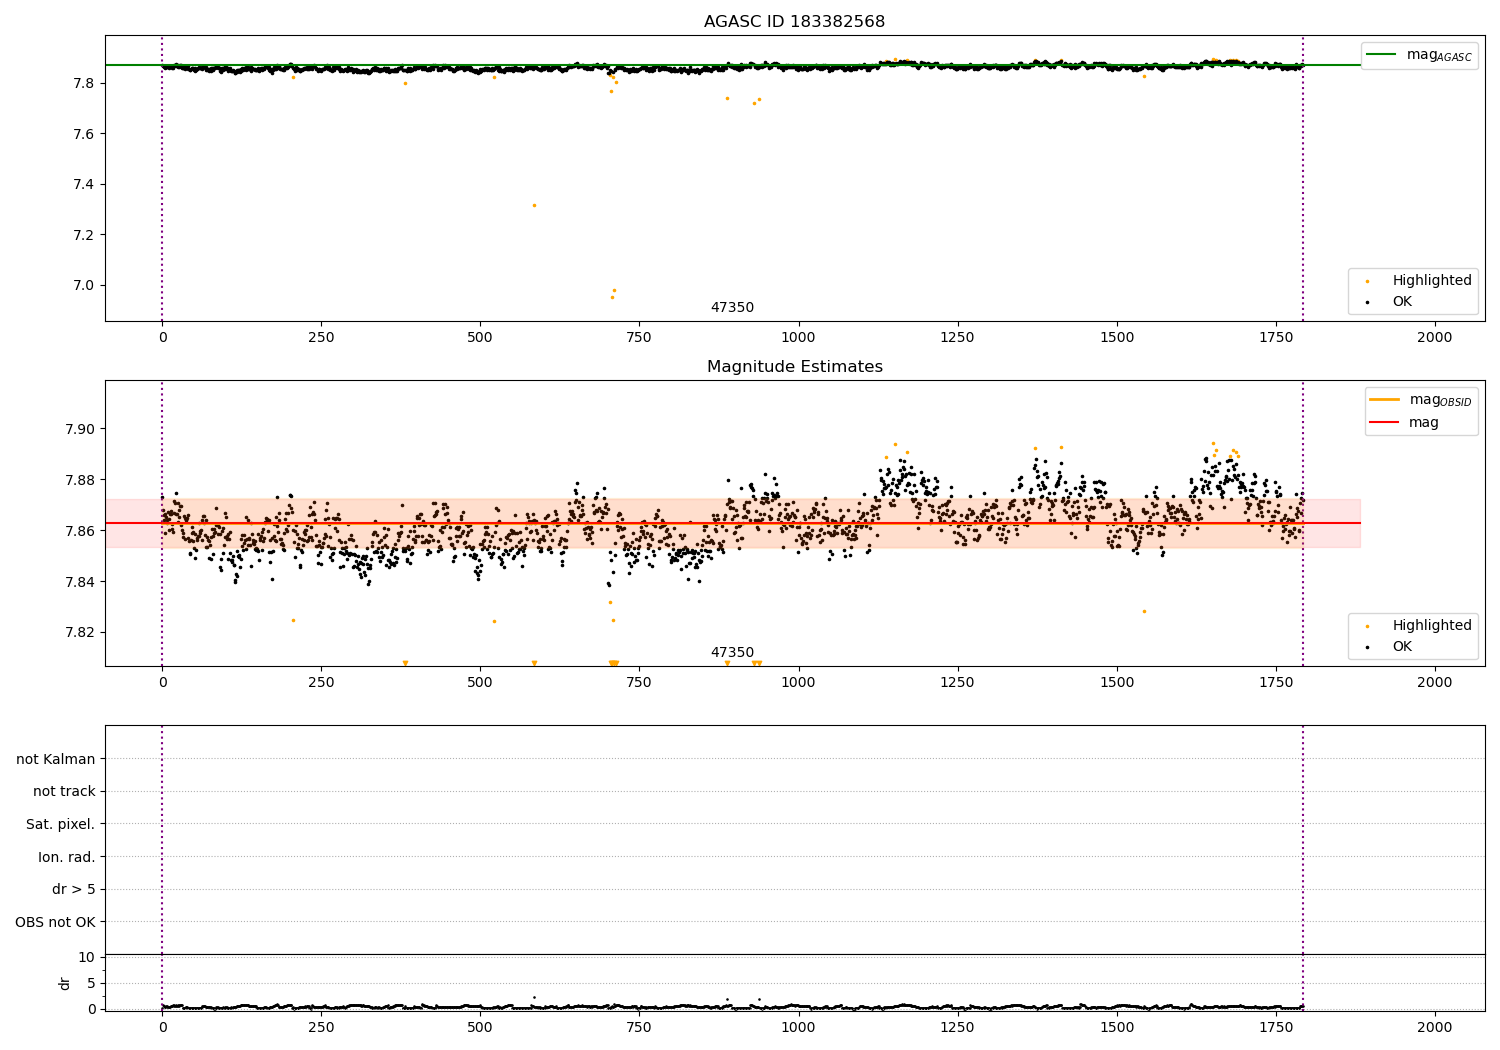This screenshot has width=1500, height=1050.
Task: Click the '47350' label in the middle plot
Action: 732,653
